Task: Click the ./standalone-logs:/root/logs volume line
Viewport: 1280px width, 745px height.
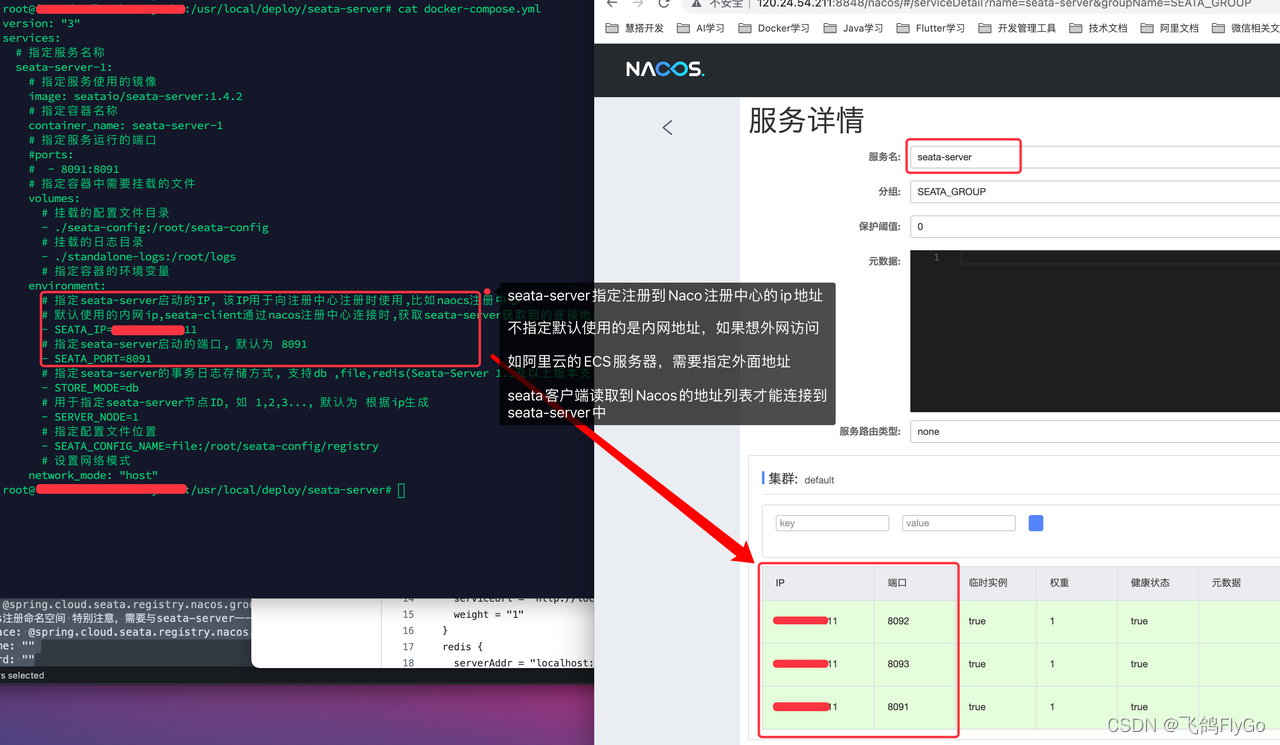Action: [x=139, y=256]
